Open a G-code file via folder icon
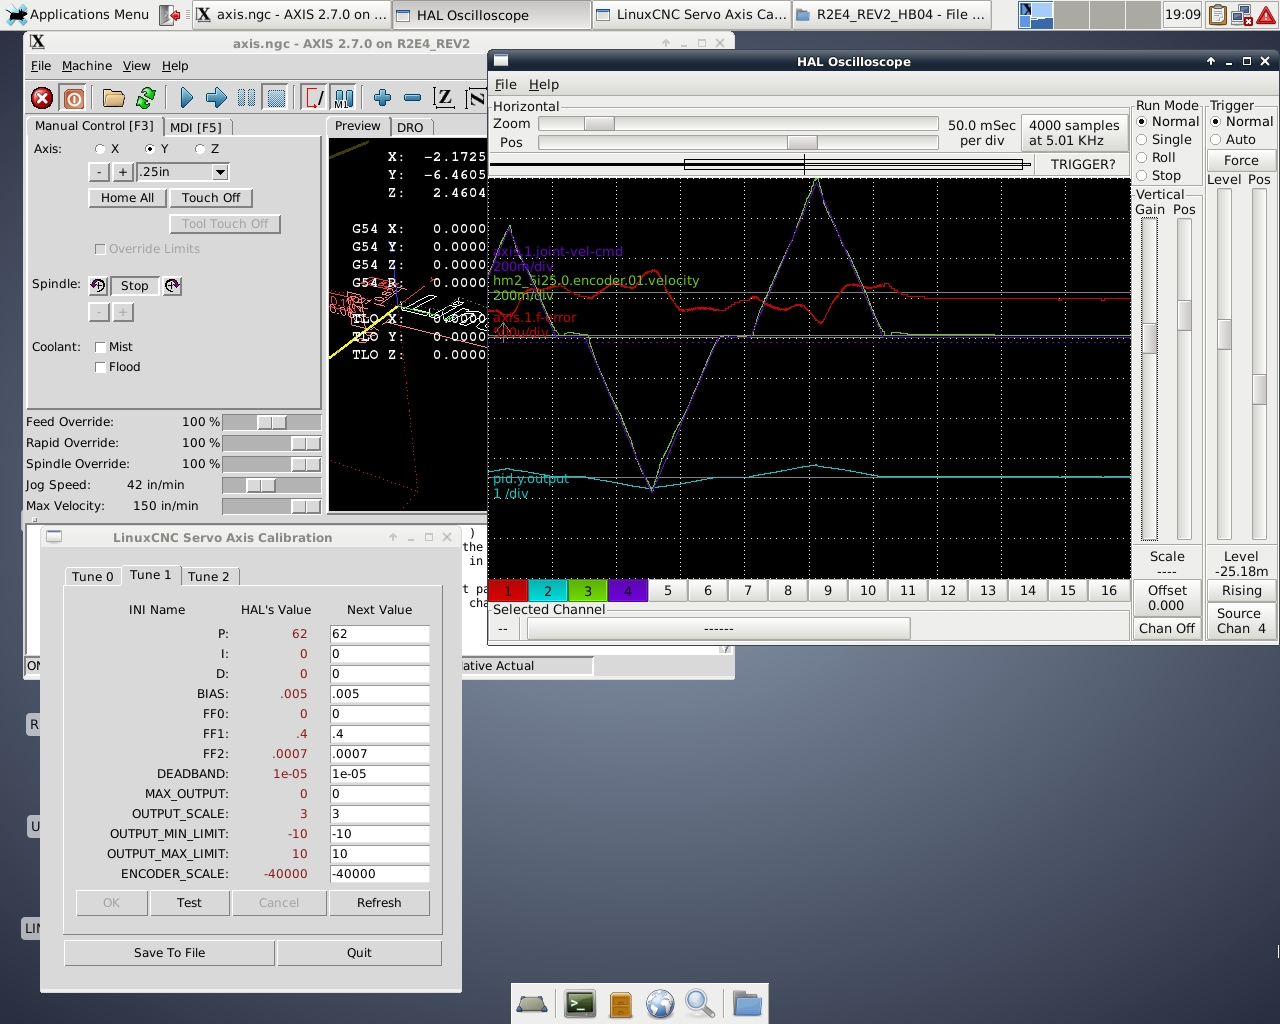The image size is (1280, 1024). (x=114, y=98)
